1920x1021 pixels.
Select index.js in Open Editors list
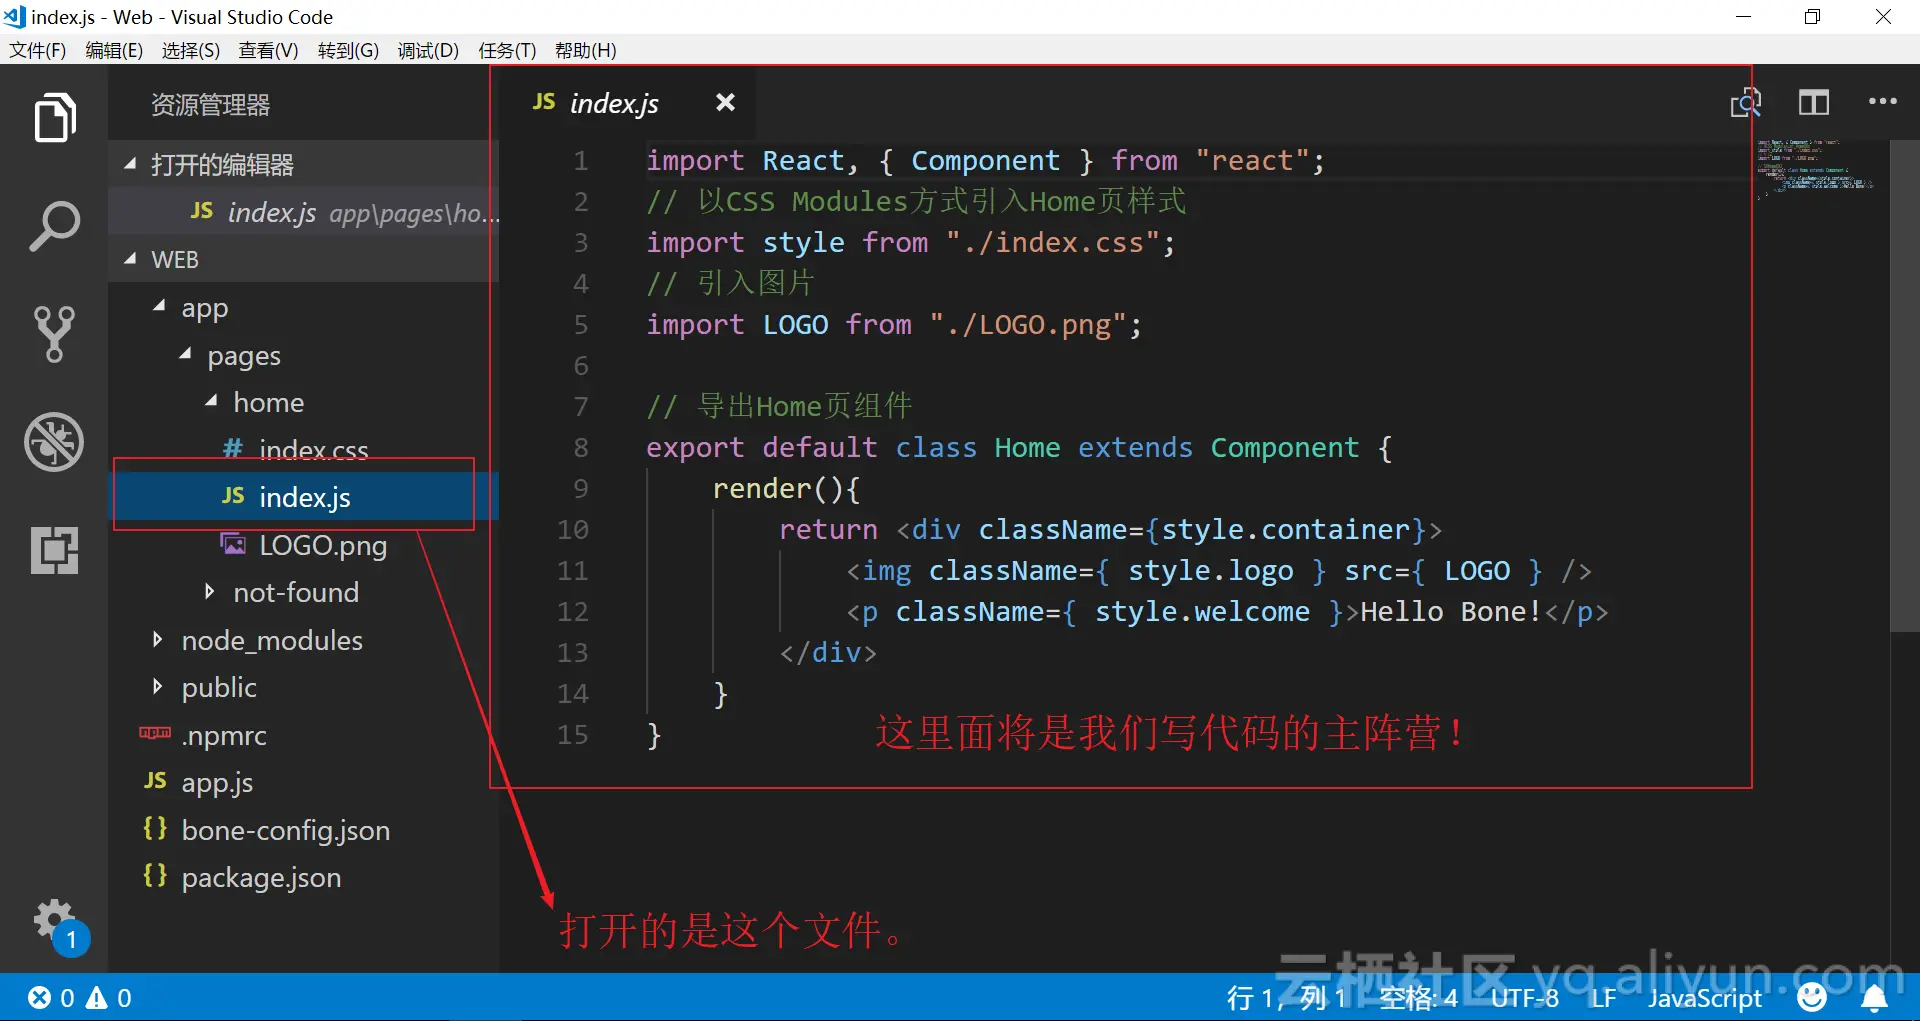(x=303, y=212)
